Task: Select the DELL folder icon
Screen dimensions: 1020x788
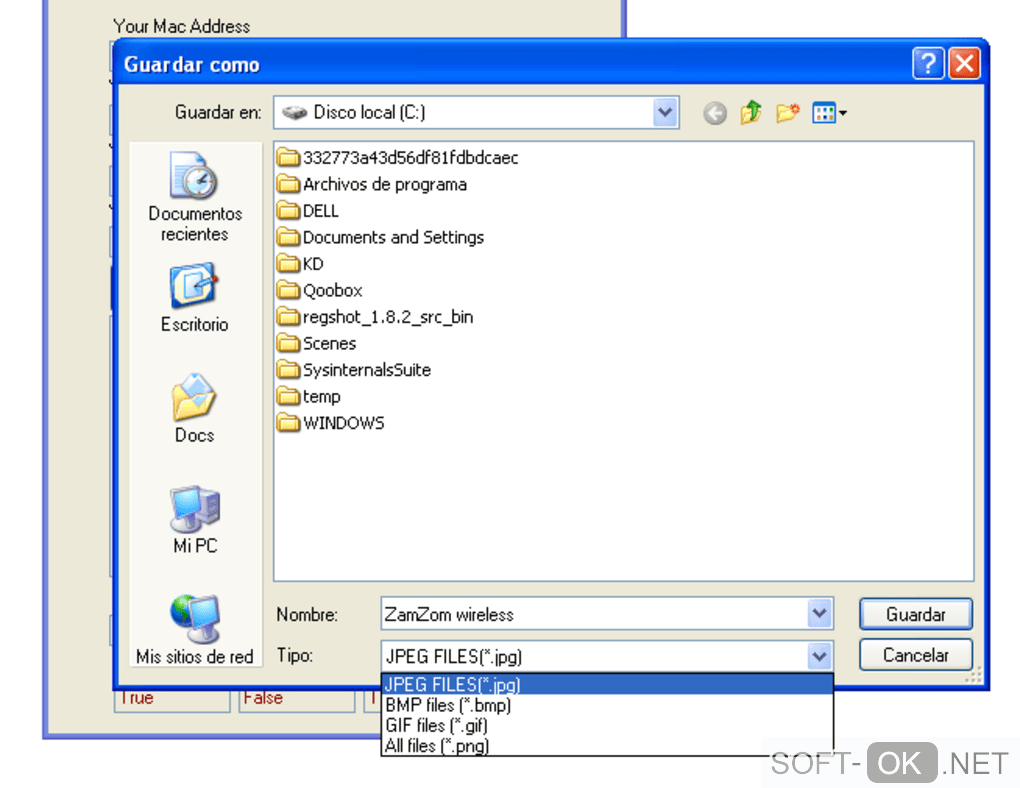Action: click(288, 211)
